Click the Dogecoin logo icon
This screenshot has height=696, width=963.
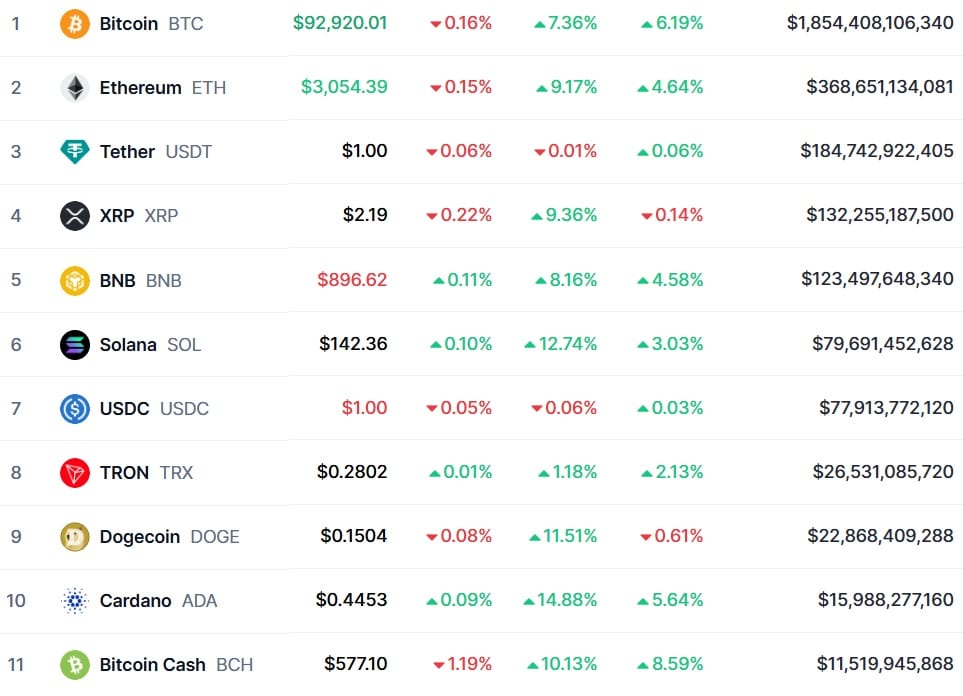(75, 537)
